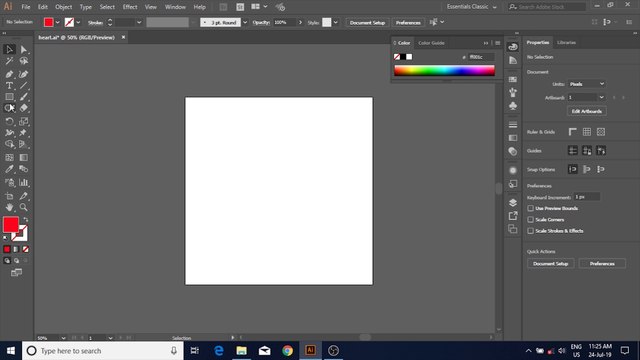Switch to the Libraries tab
Image resolution: width=640 pixels, height=360 pixels.
tap(566, 42)
